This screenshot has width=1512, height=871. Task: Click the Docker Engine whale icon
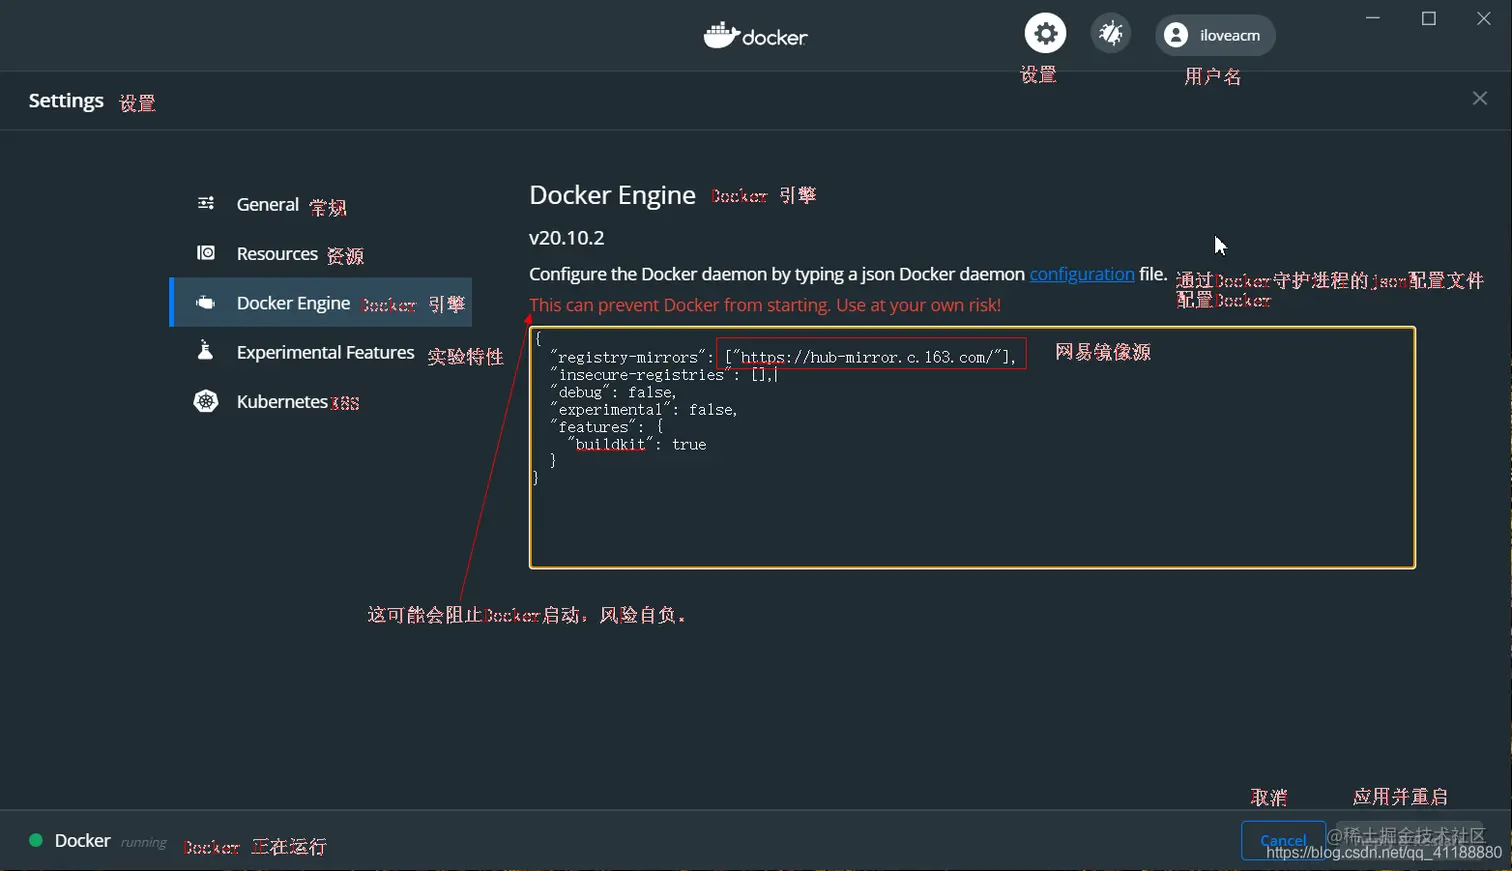(x=206, y=303)
